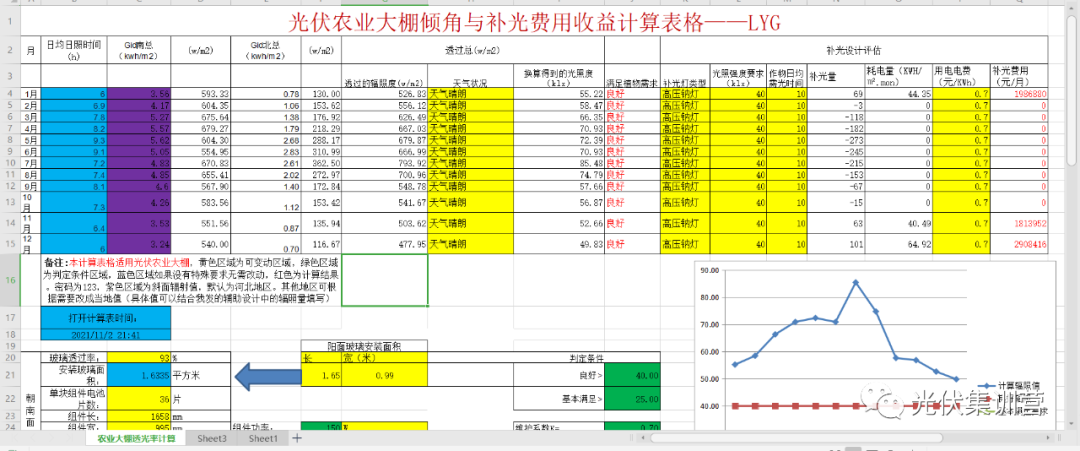This screenshot has width=1080, height=451.
Task: Switch to the Sheet3 tab
Action: tap(211, 438)
